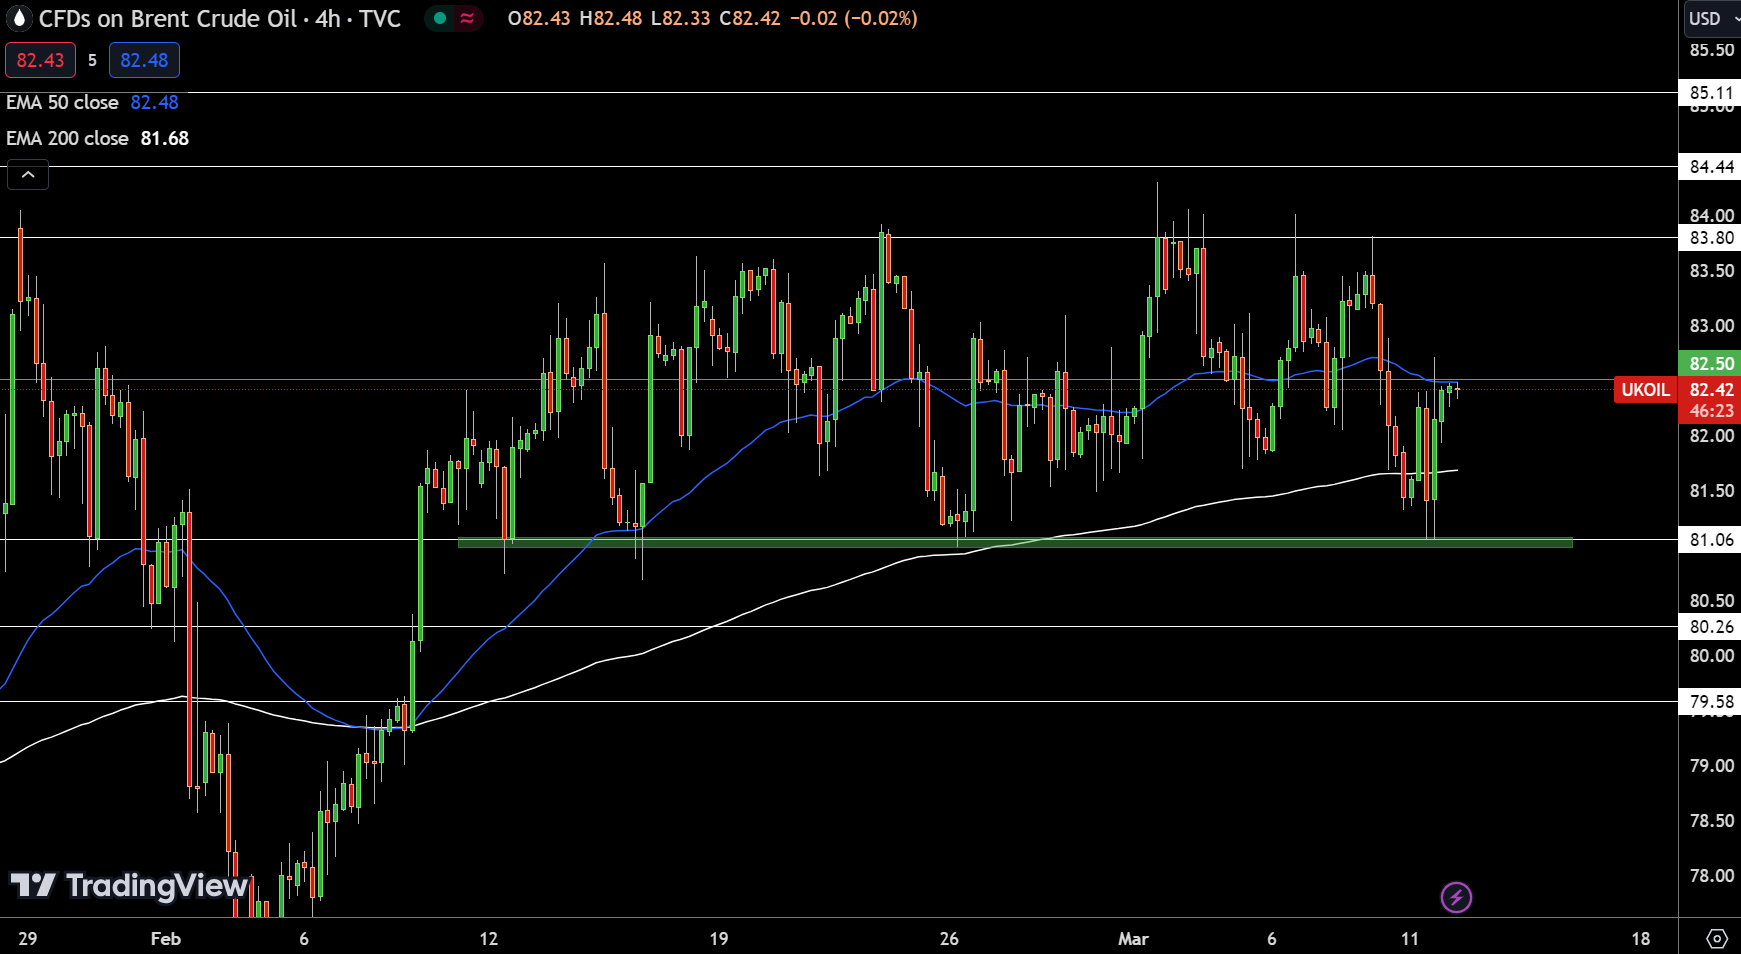The image size is (1741, 954).
Task: Select the 80.26 horizontal line price label
Action: (x=1711, y=627)
